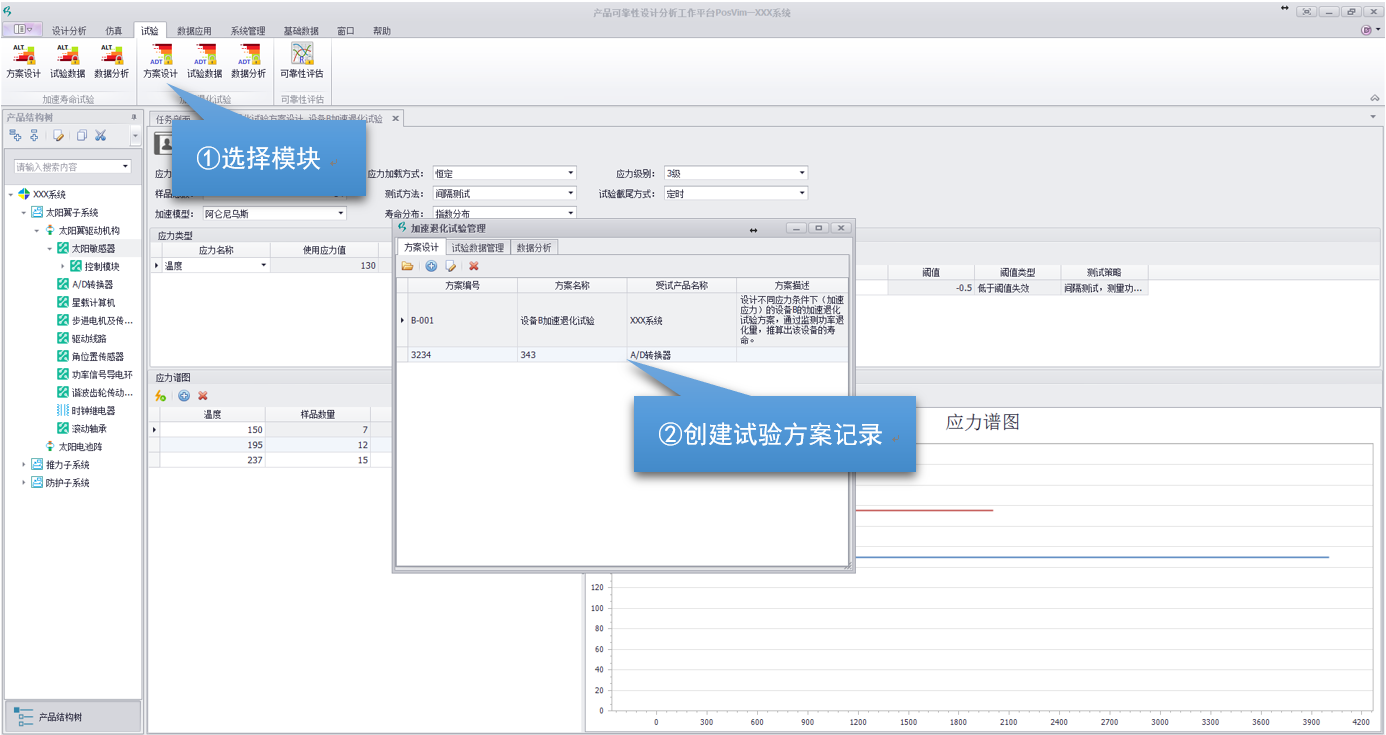
Task: Click 产品结构树 button at bottom-left
Action: (x=72, y=717)
